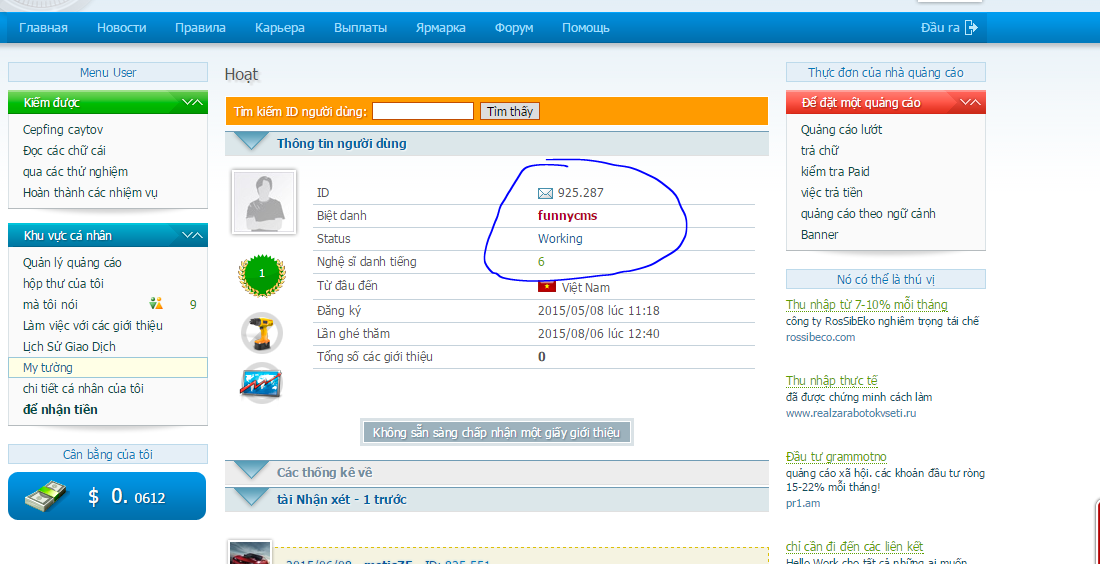This screenshot has height=564, width=1100.
Task: Click the Working status value
Action: coord(560,239)
